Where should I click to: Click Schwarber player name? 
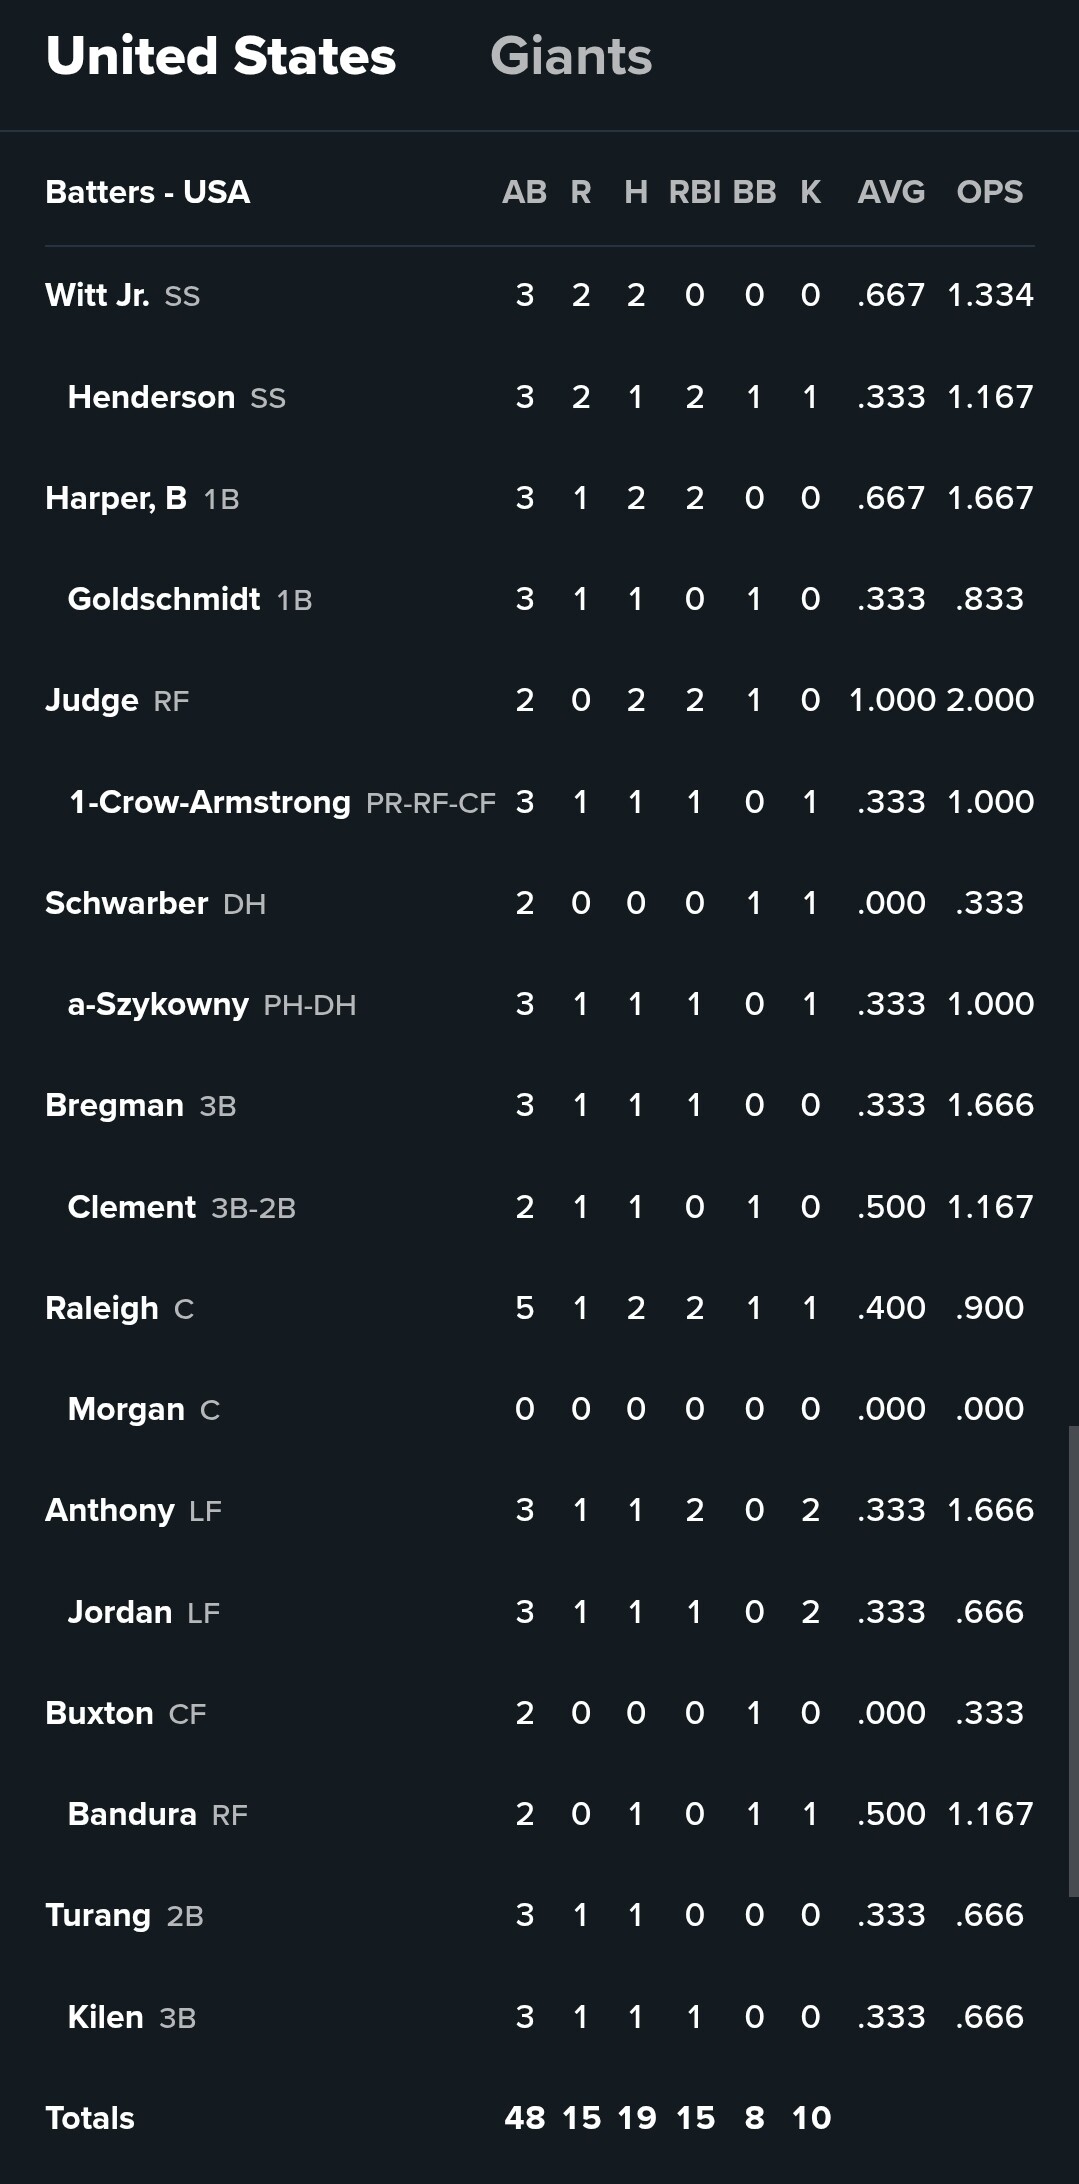pyautogui.click(x=127, y=903)
